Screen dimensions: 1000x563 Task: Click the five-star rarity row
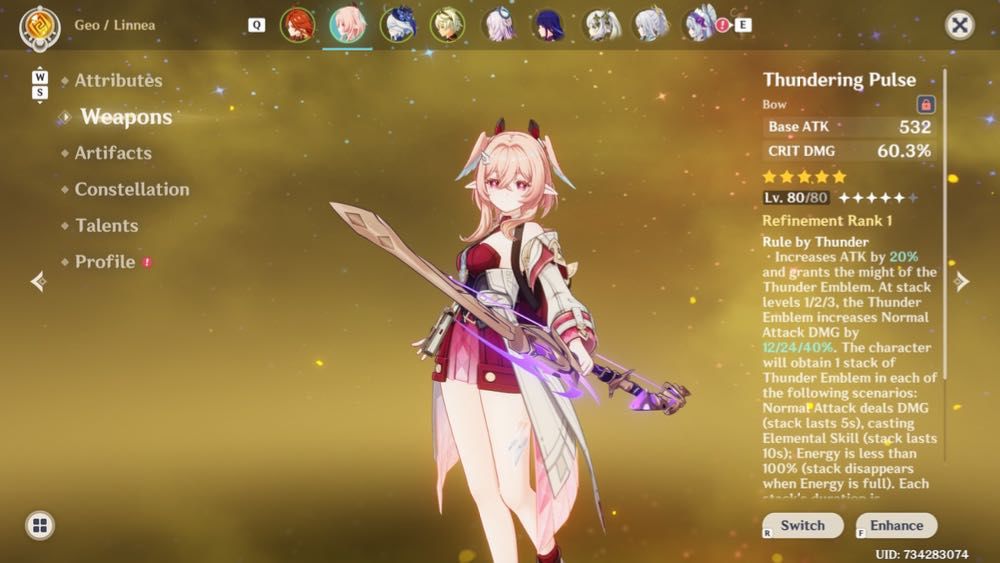[x=804, y=177]
